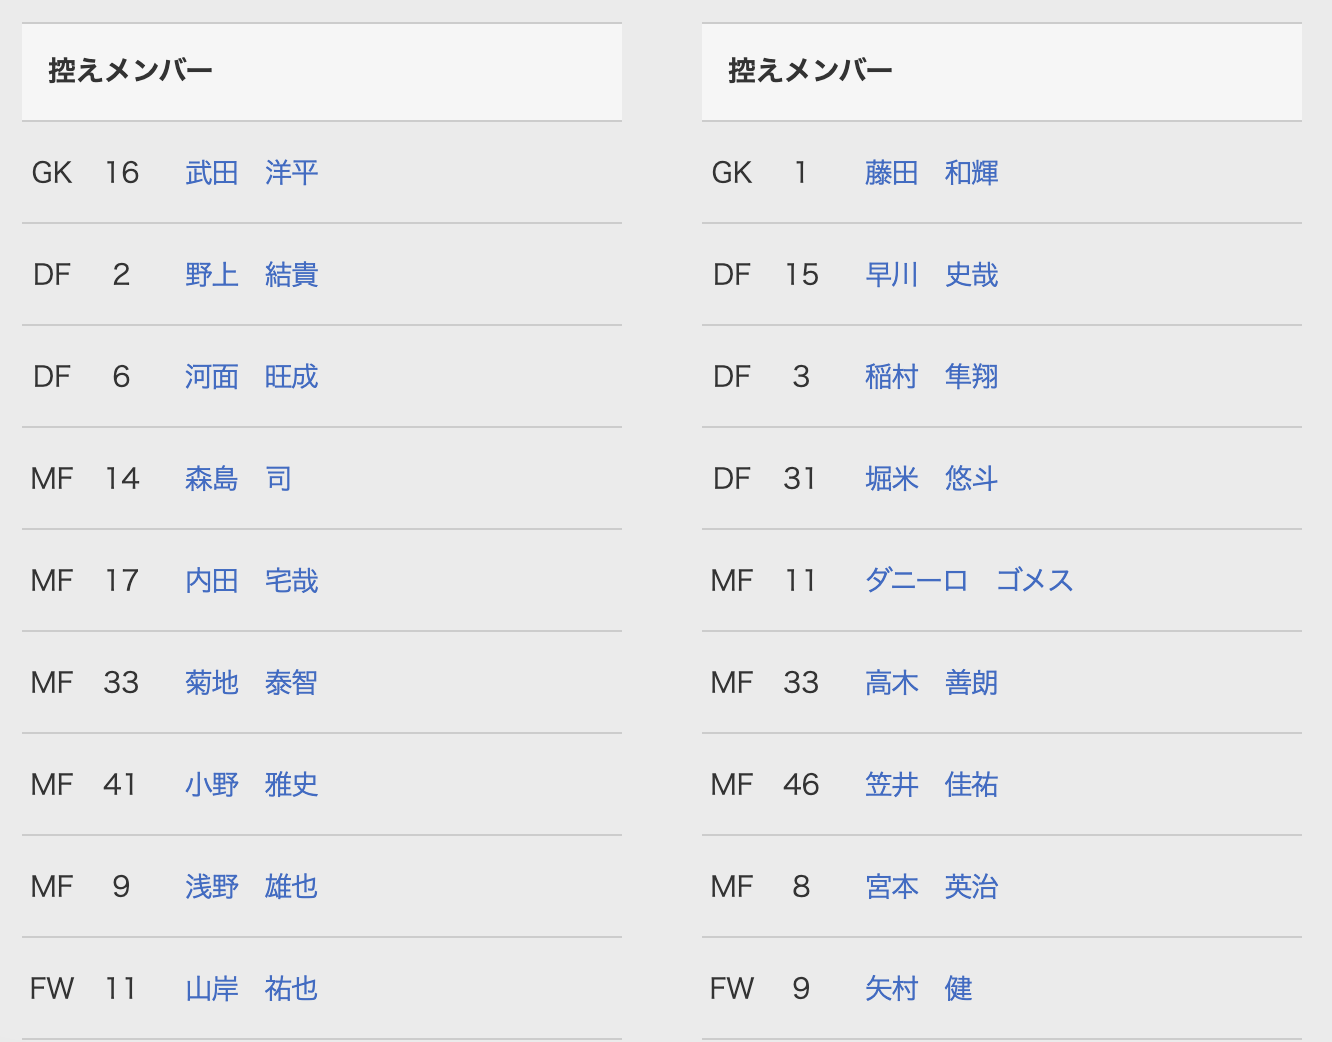This screenshot has height=1042, width=1332.
Task: Click ダニーロ ゴメス player link
Action: point(969,581)
